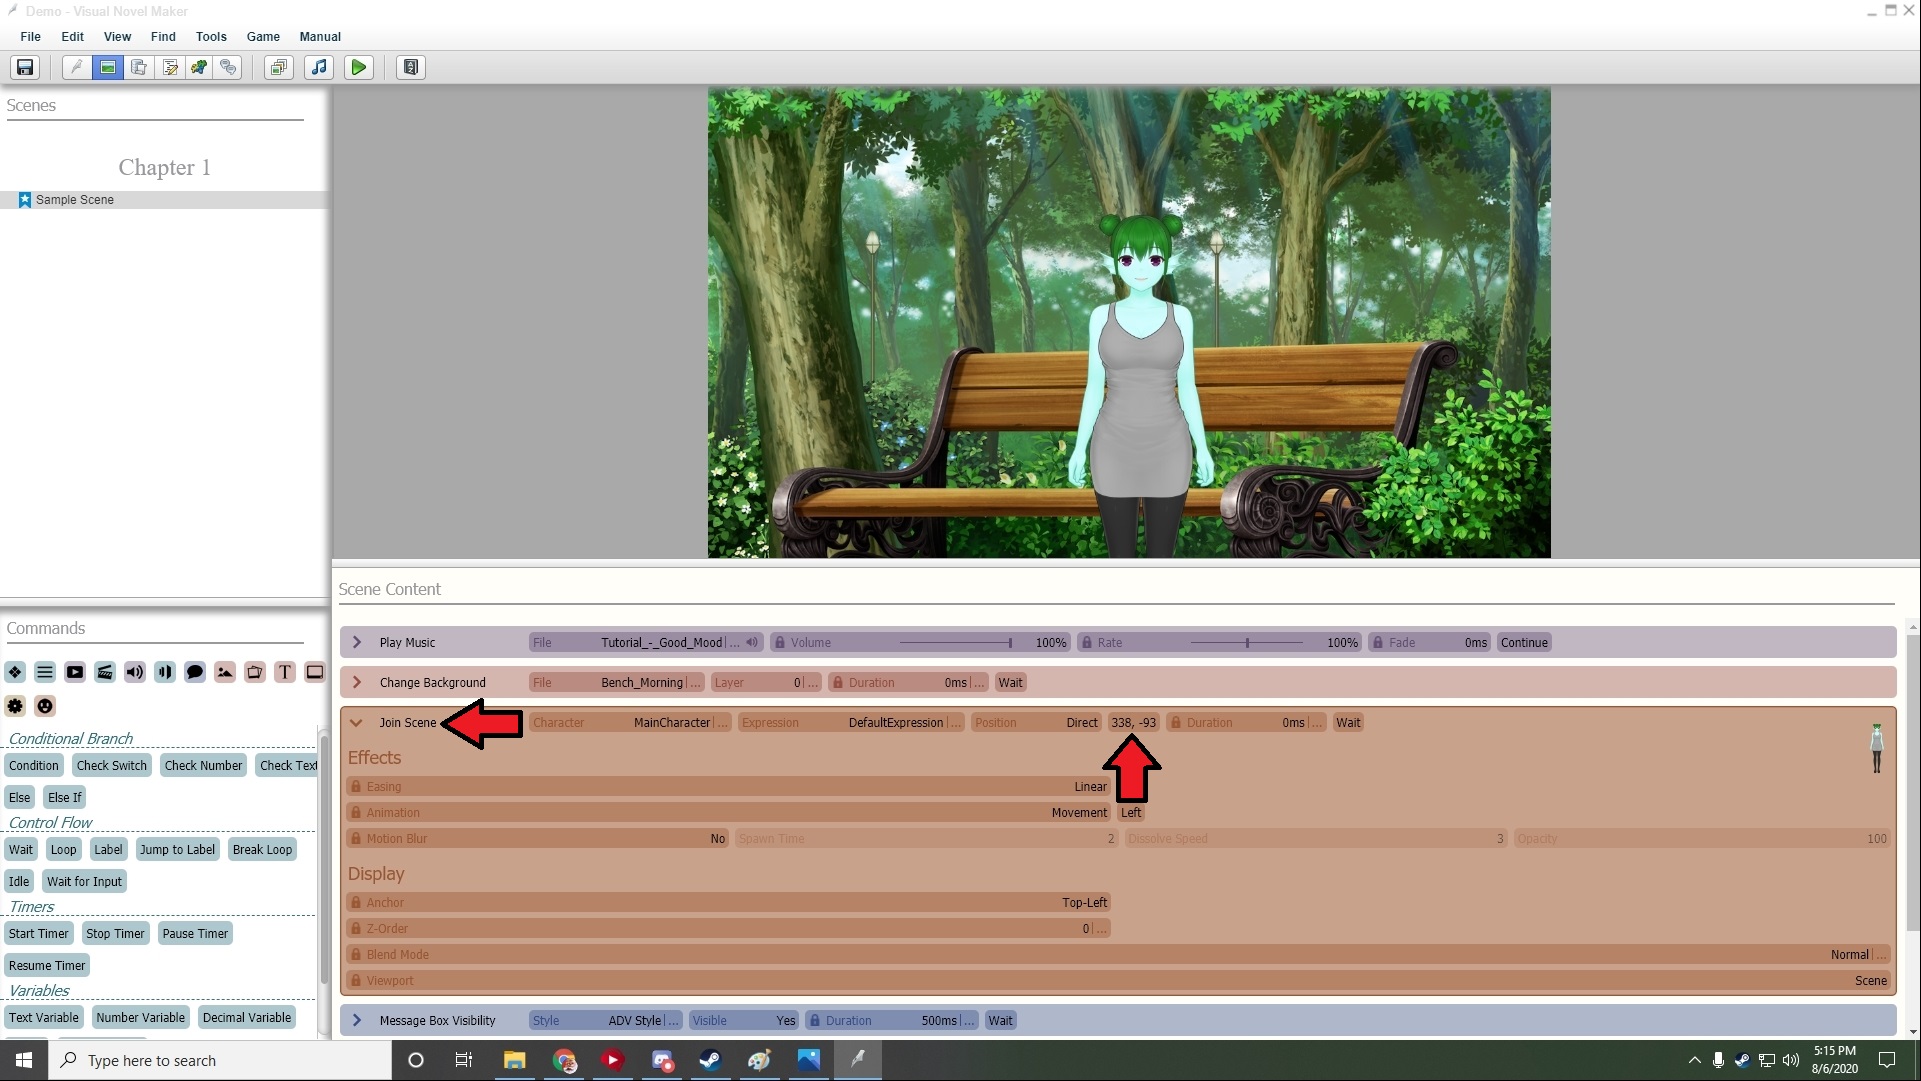
Task: Expand the Message Box Visibility command
Action: click(x=357, y=1021)
